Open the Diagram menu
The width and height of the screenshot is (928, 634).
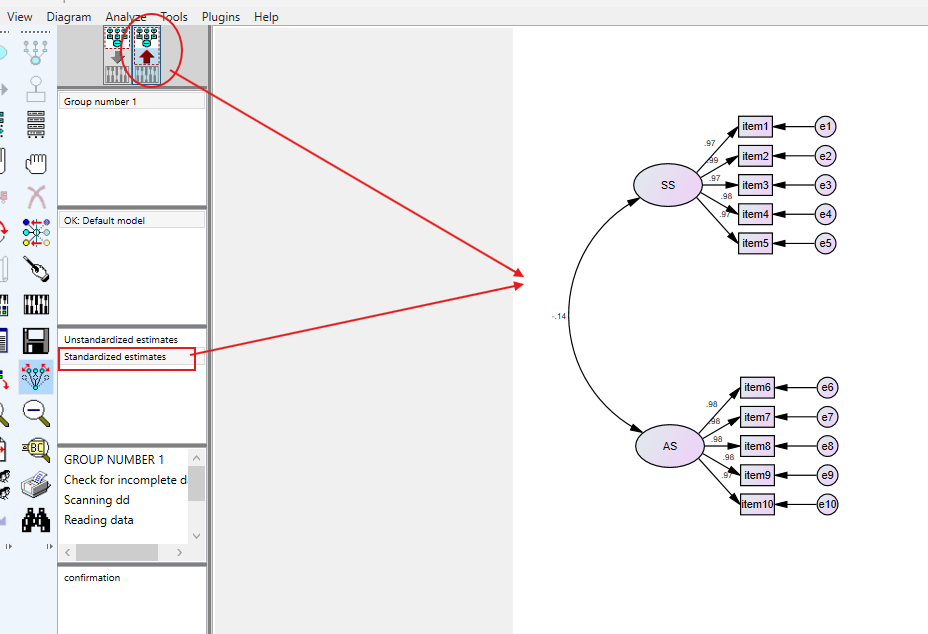(x=68, y=17)
